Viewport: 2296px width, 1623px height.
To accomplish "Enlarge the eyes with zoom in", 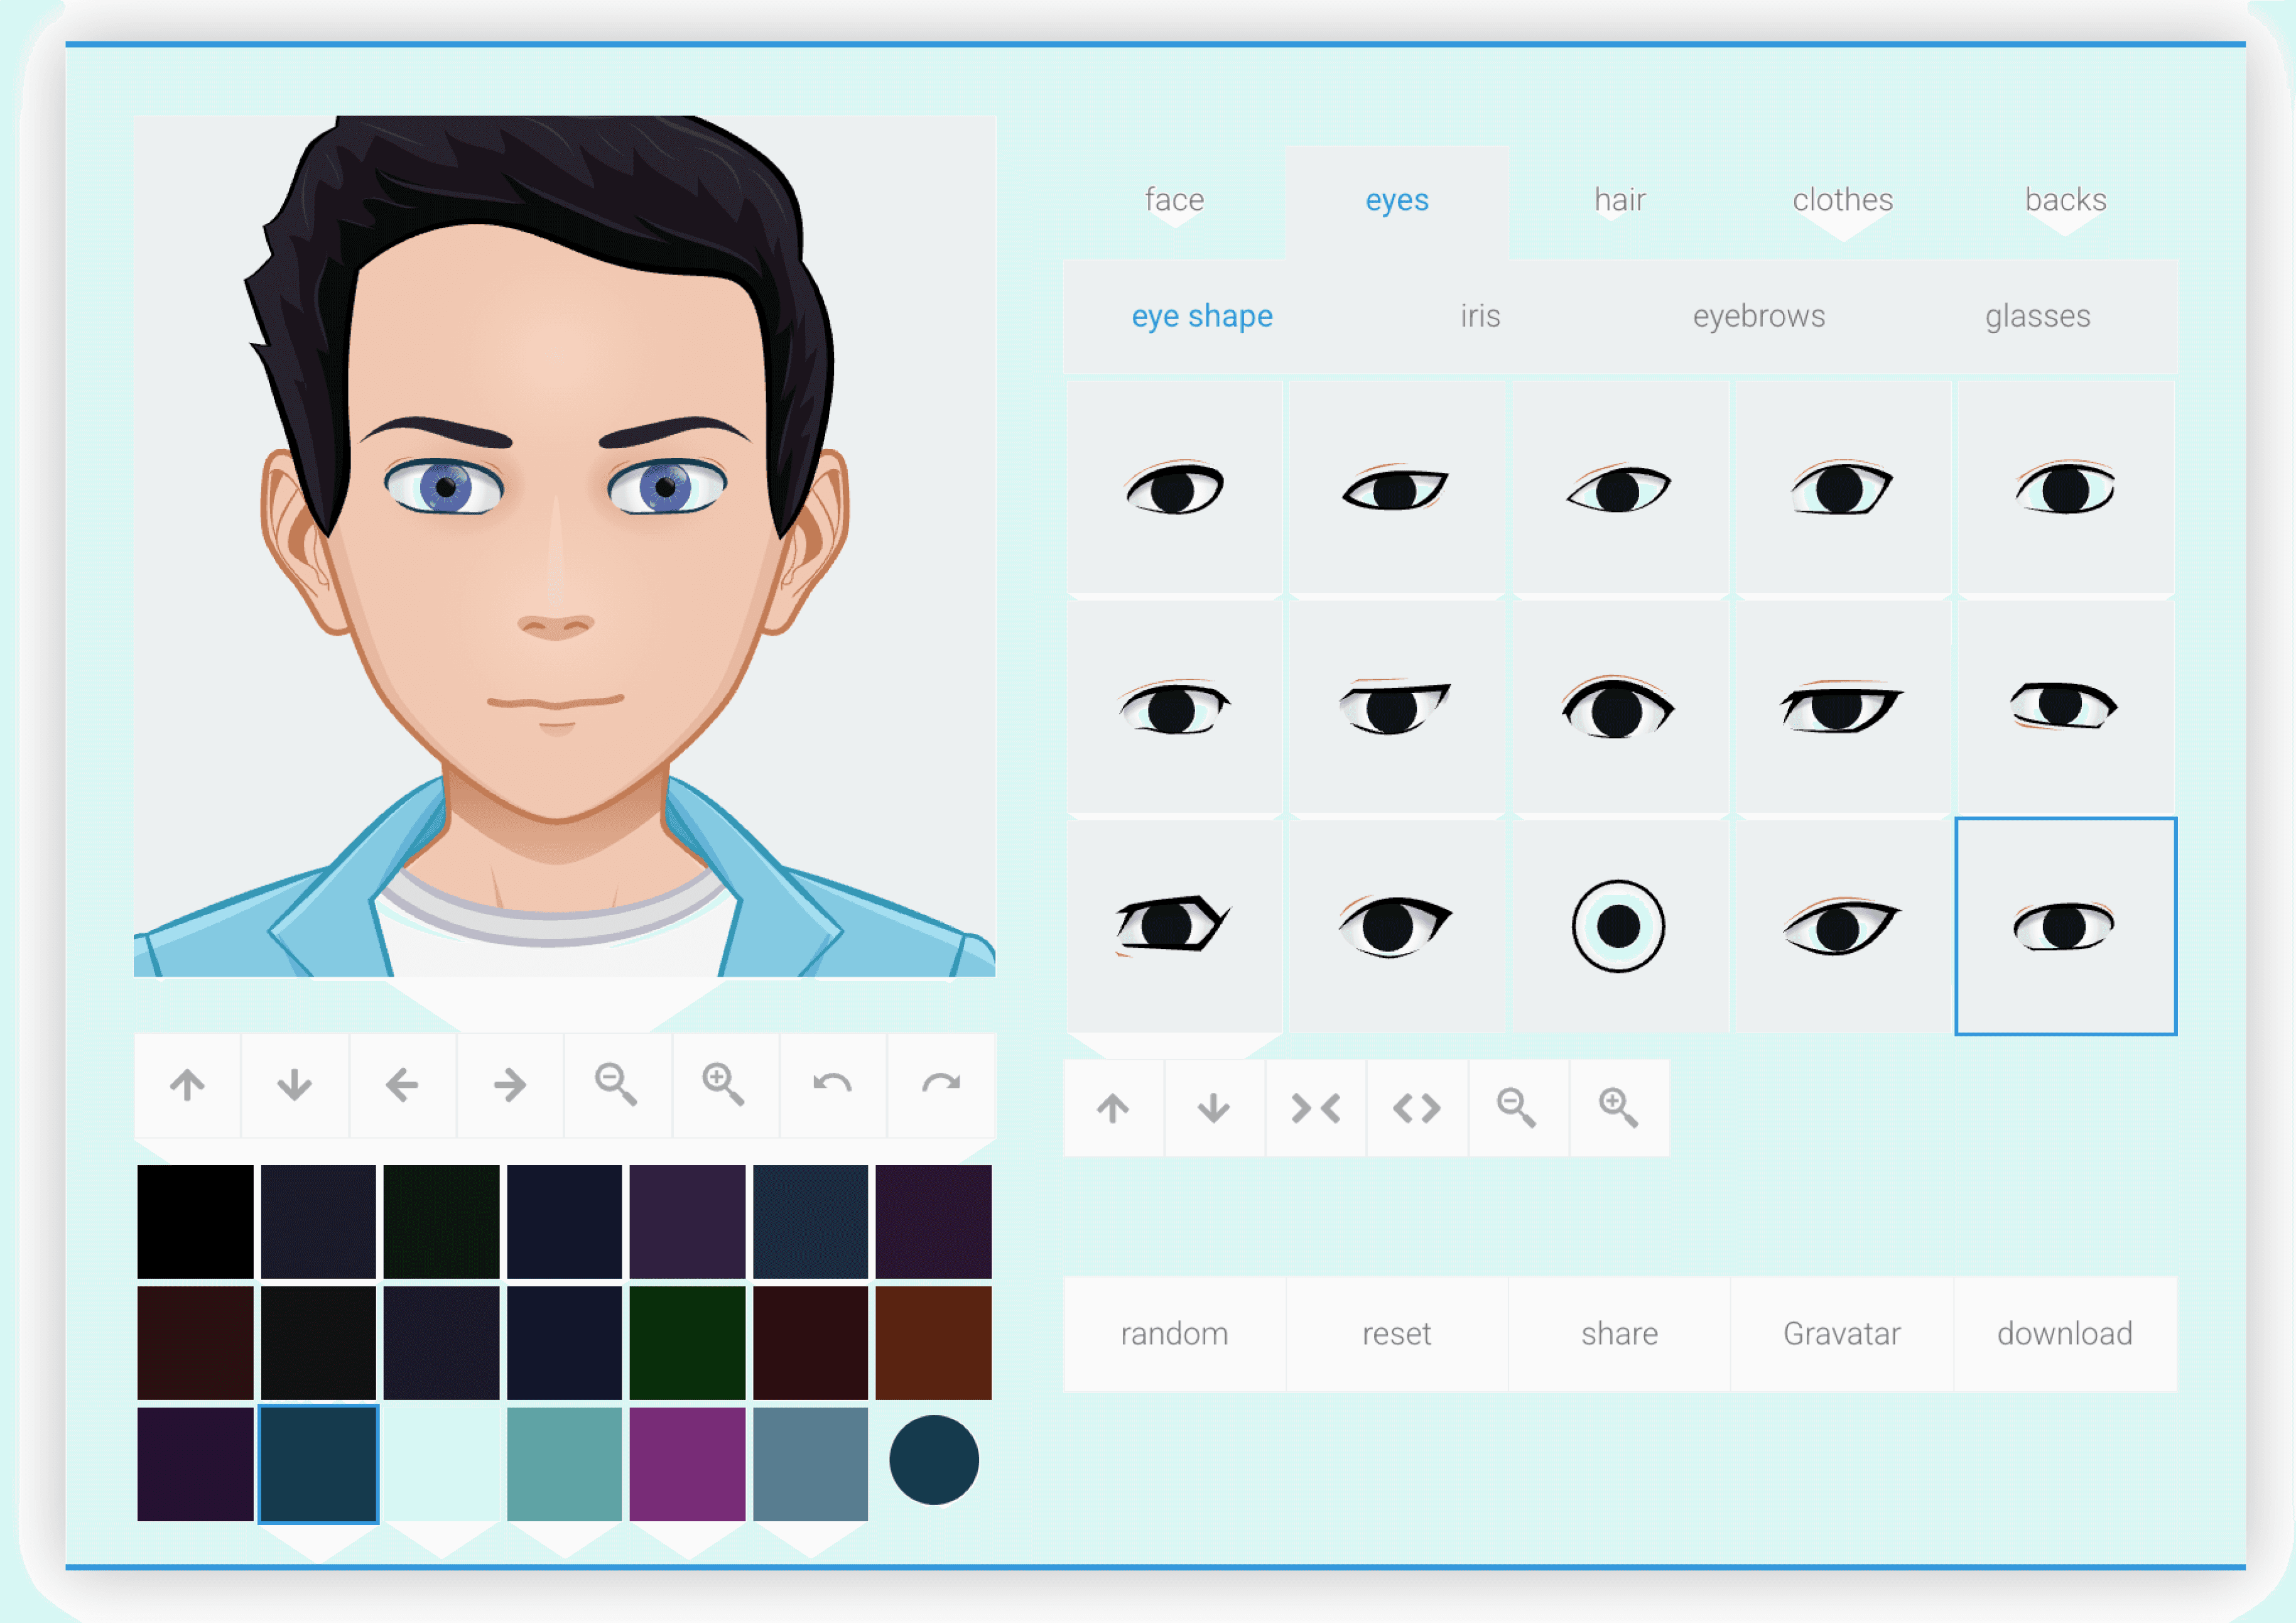I will pos(1618,1109).
